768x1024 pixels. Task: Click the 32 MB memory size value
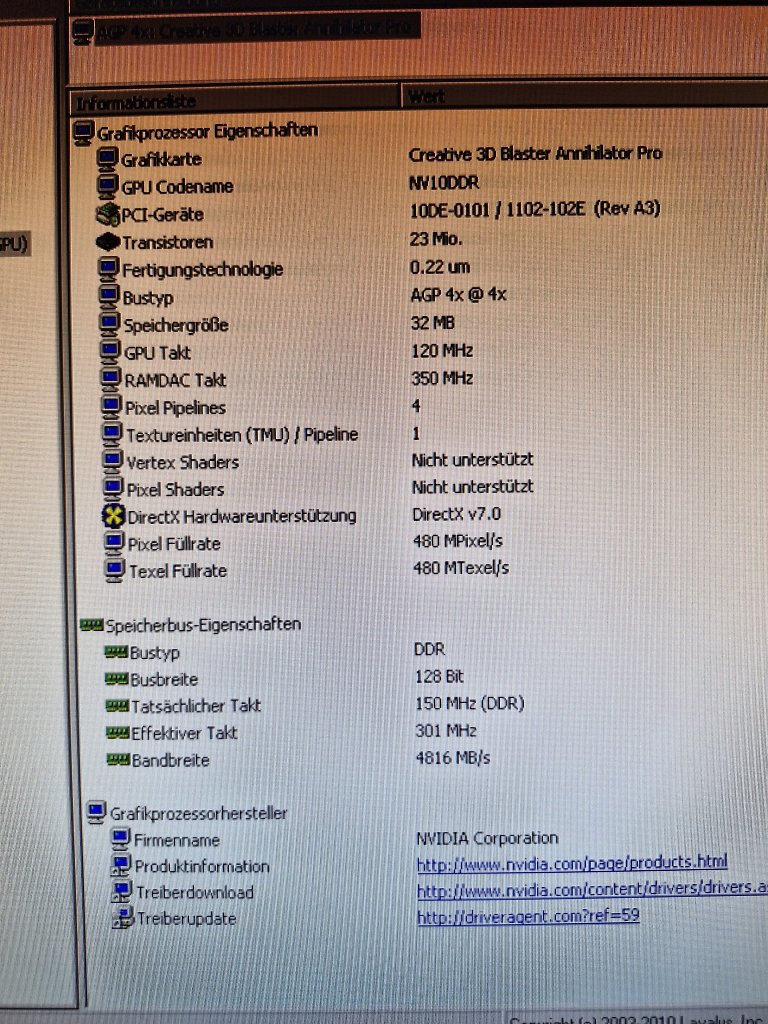pyautogui.click(x=433, y=323)
